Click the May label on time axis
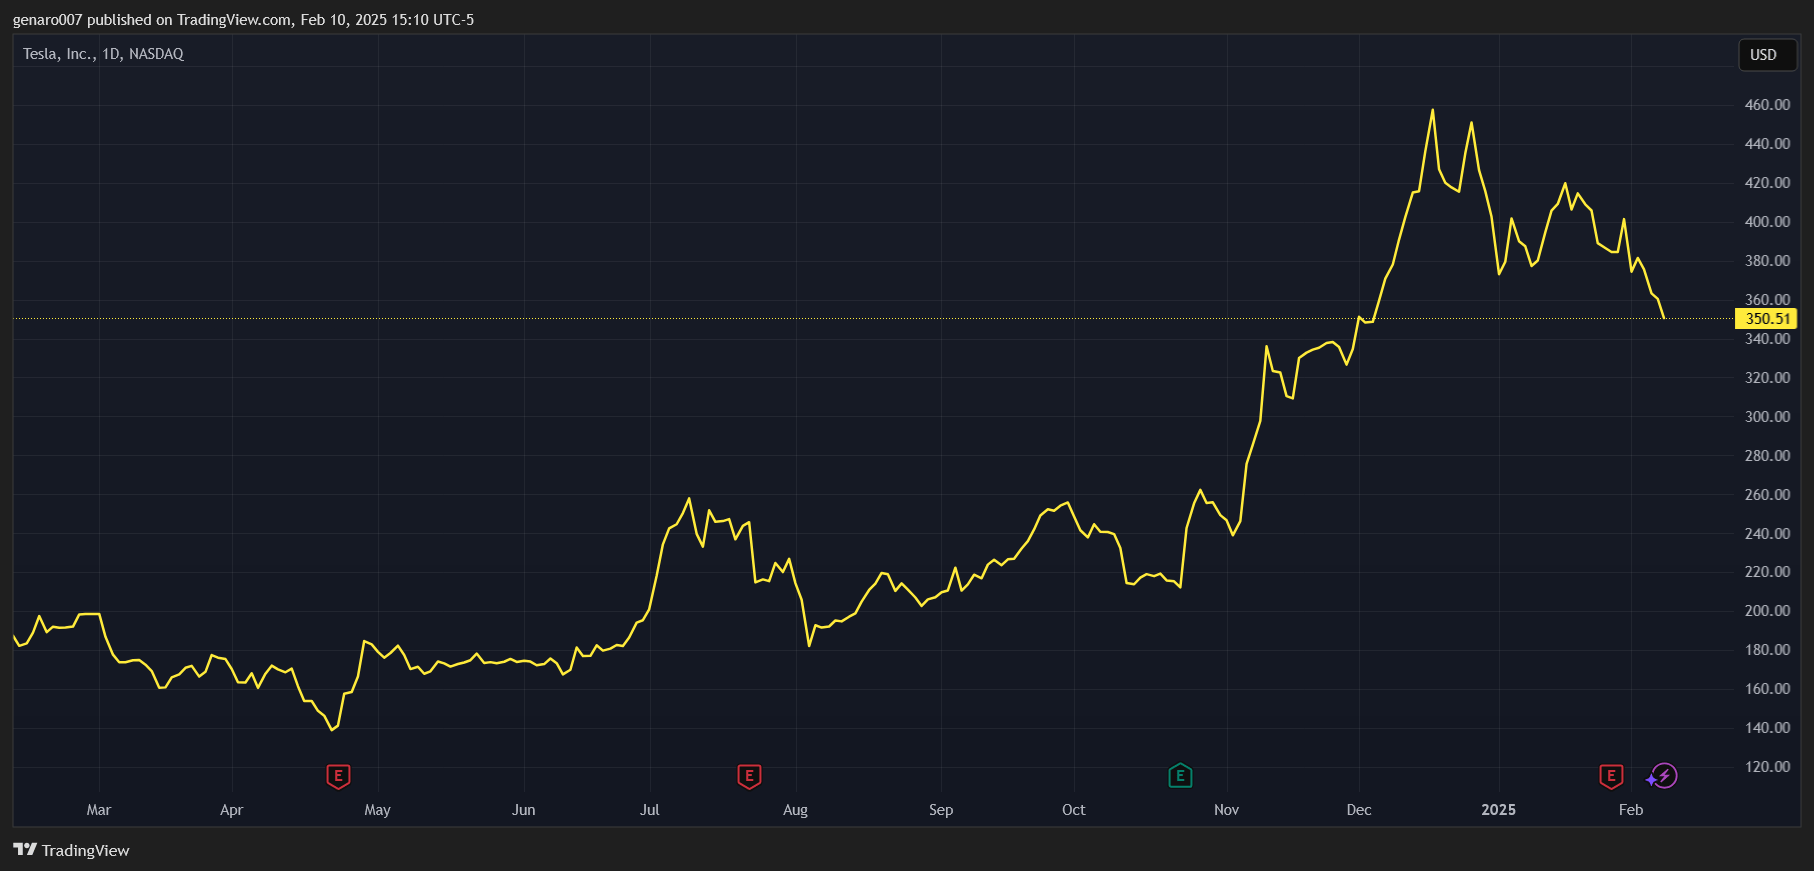Viewport: 1814px width, 871px height. point(377,810)
